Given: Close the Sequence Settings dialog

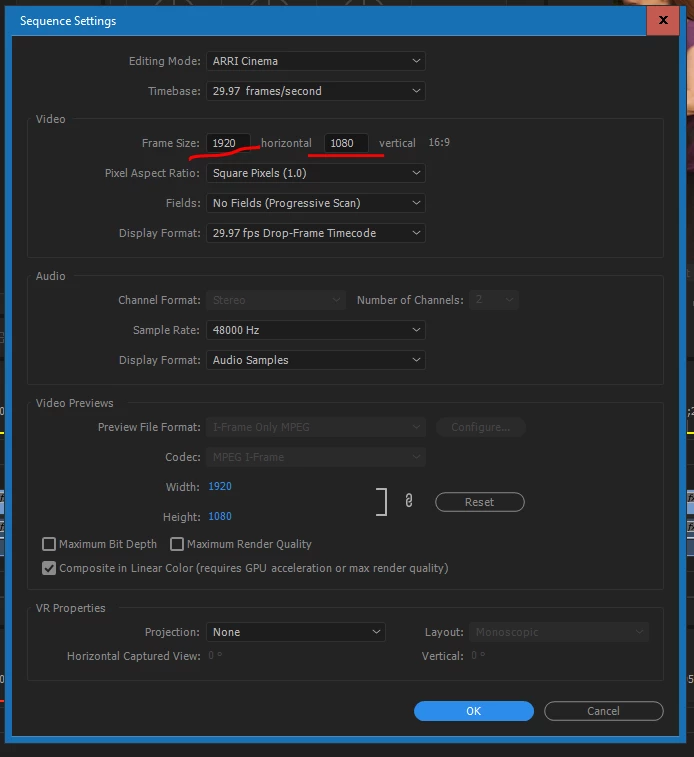Looking at the screenshot, I should pyautogui.click(x=663, y=20).
